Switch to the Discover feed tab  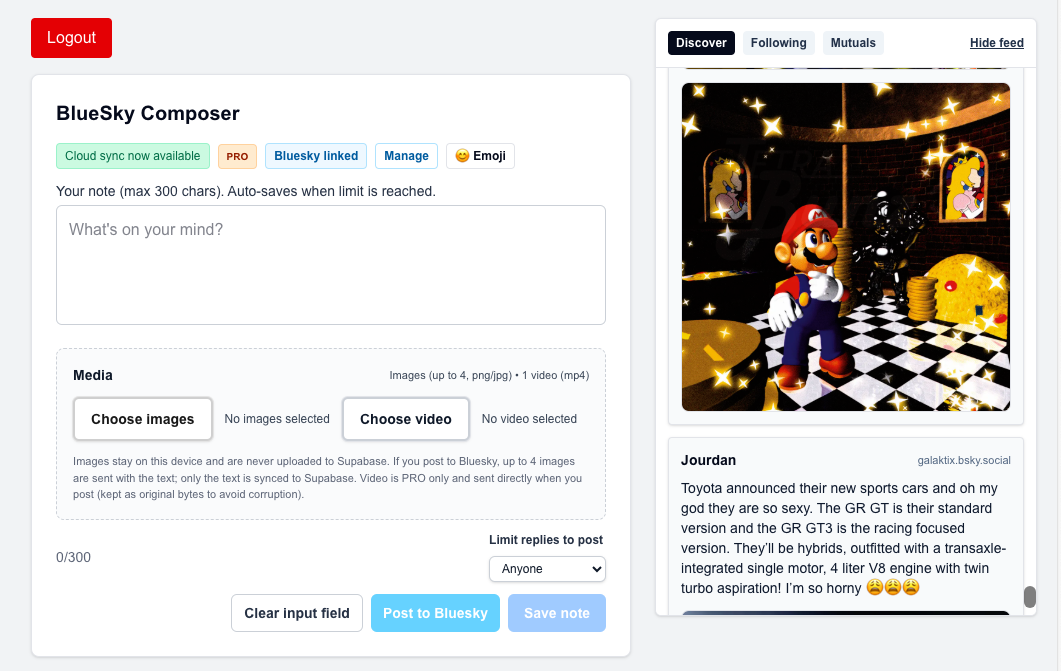tap(701, 42)
